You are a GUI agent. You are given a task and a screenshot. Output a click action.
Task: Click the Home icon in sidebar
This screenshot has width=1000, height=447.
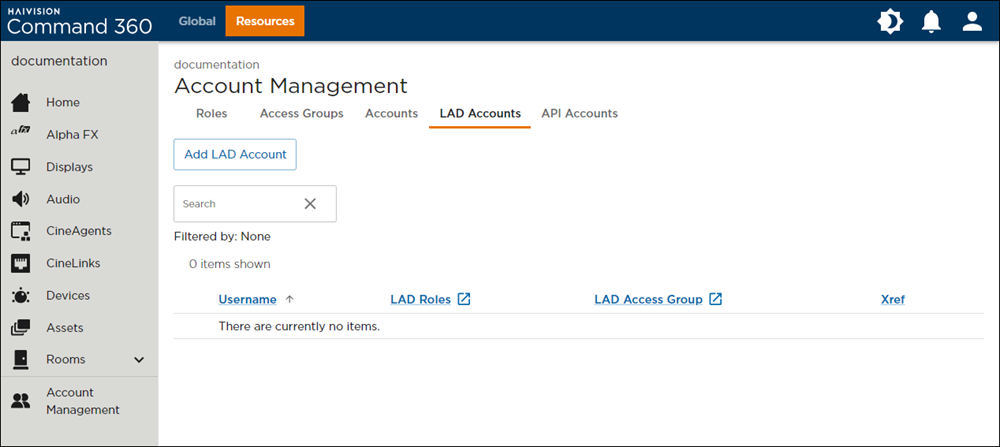coord(20,102)
